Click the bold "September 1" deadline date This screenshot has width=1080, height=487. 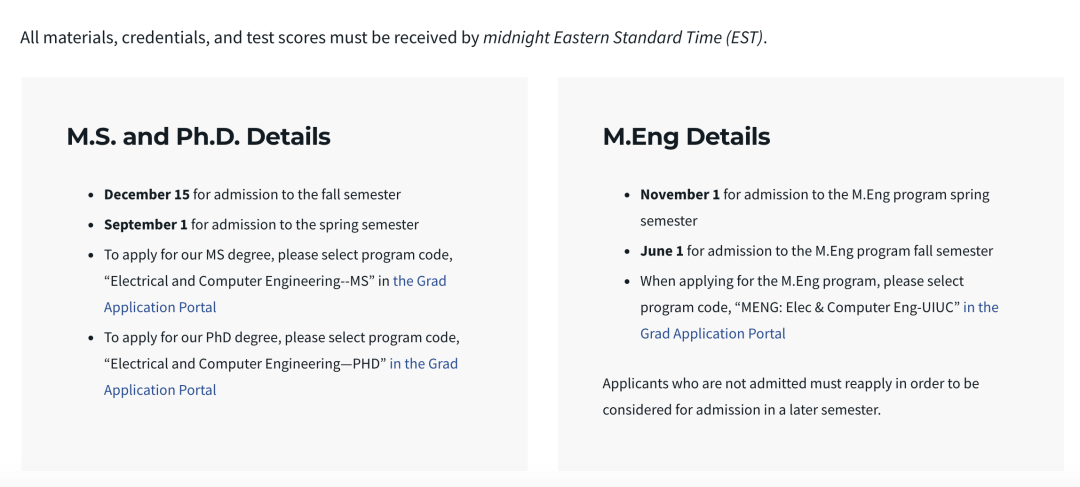coord(145,224)
